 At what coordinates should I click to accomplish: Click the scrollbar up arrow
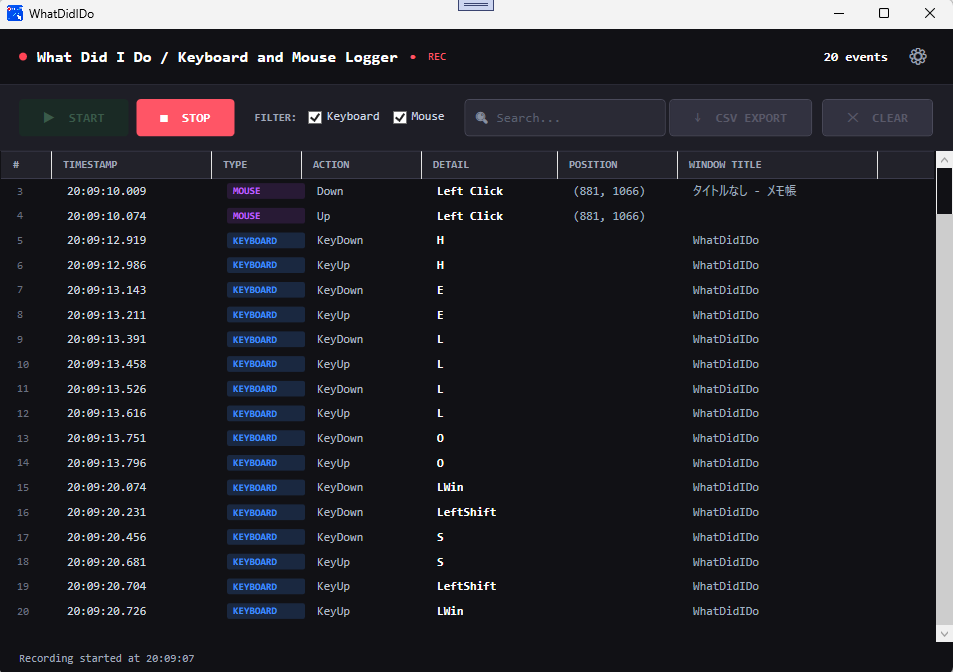[x=944, y=160]
